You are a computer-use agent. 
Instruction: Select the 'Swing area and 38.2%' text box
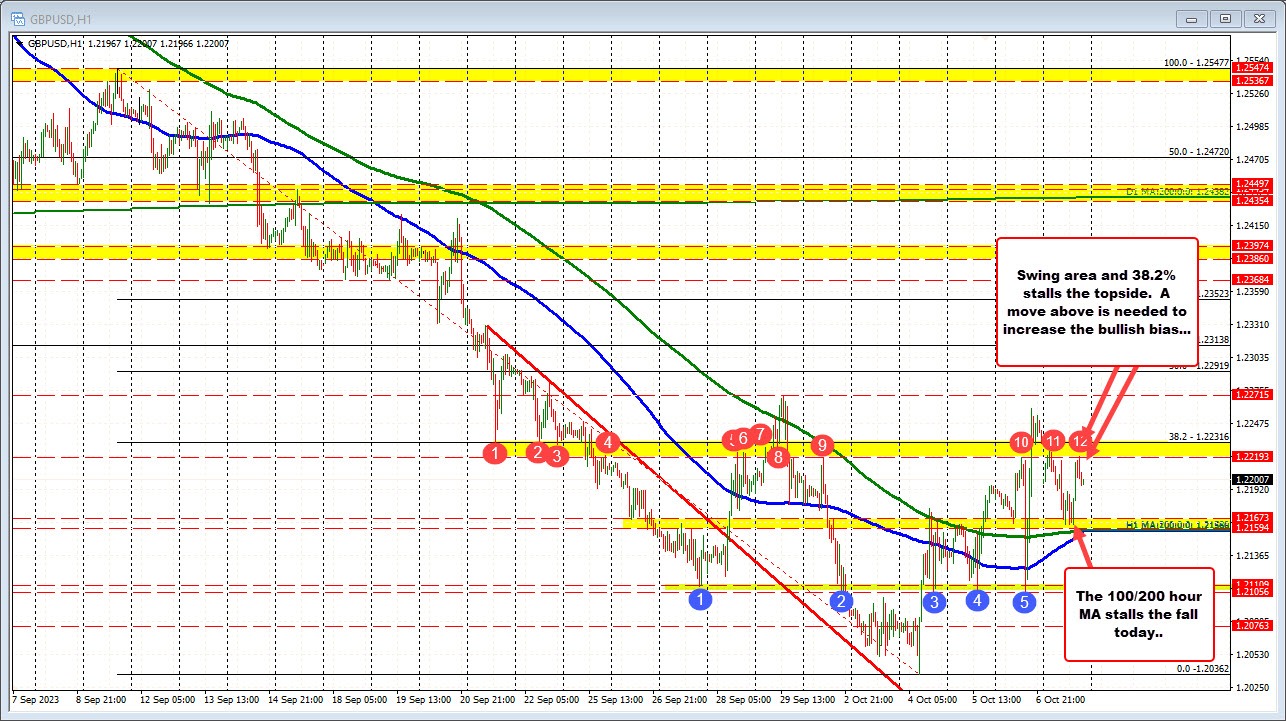(x=1097, y=302)
